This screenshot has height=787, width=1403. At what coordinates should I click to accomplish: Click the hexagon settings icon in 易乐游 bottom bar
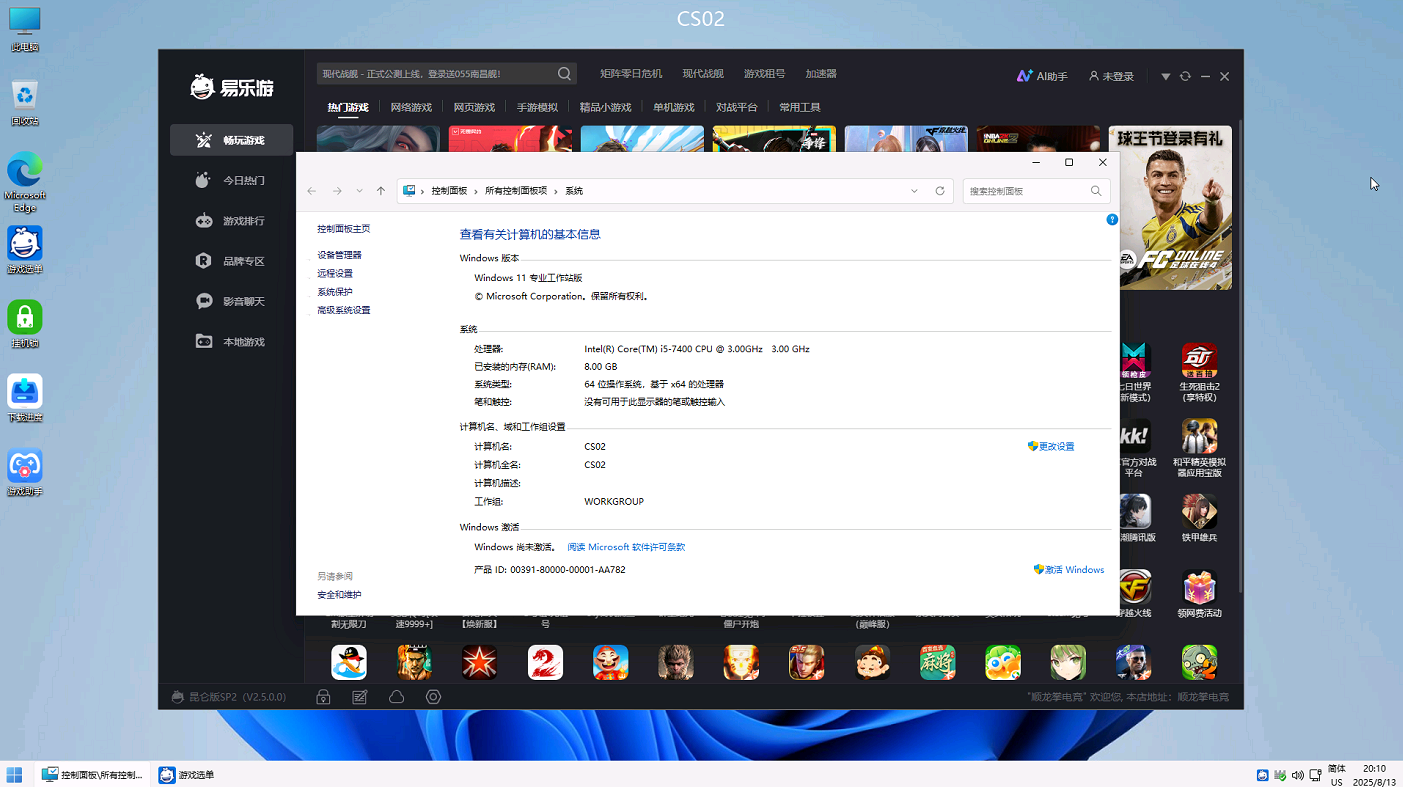point(433,697)
